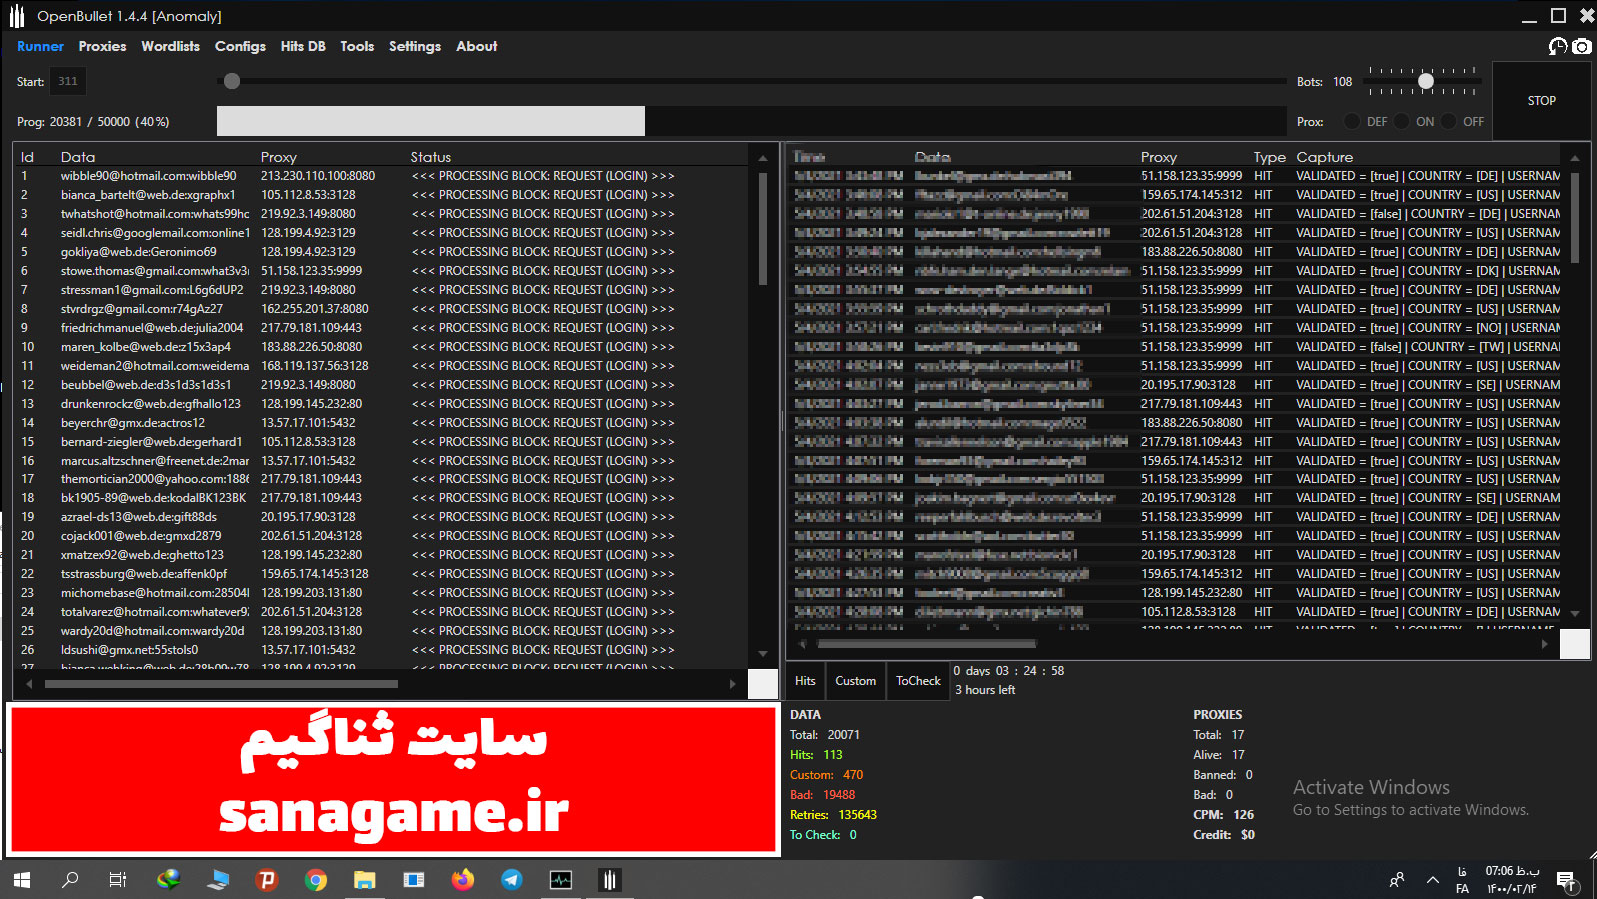Viewport: 1597px width, 899px height.
Task: Click the up arrow of the left list scrollbar
Action: [x=763, y=158]
